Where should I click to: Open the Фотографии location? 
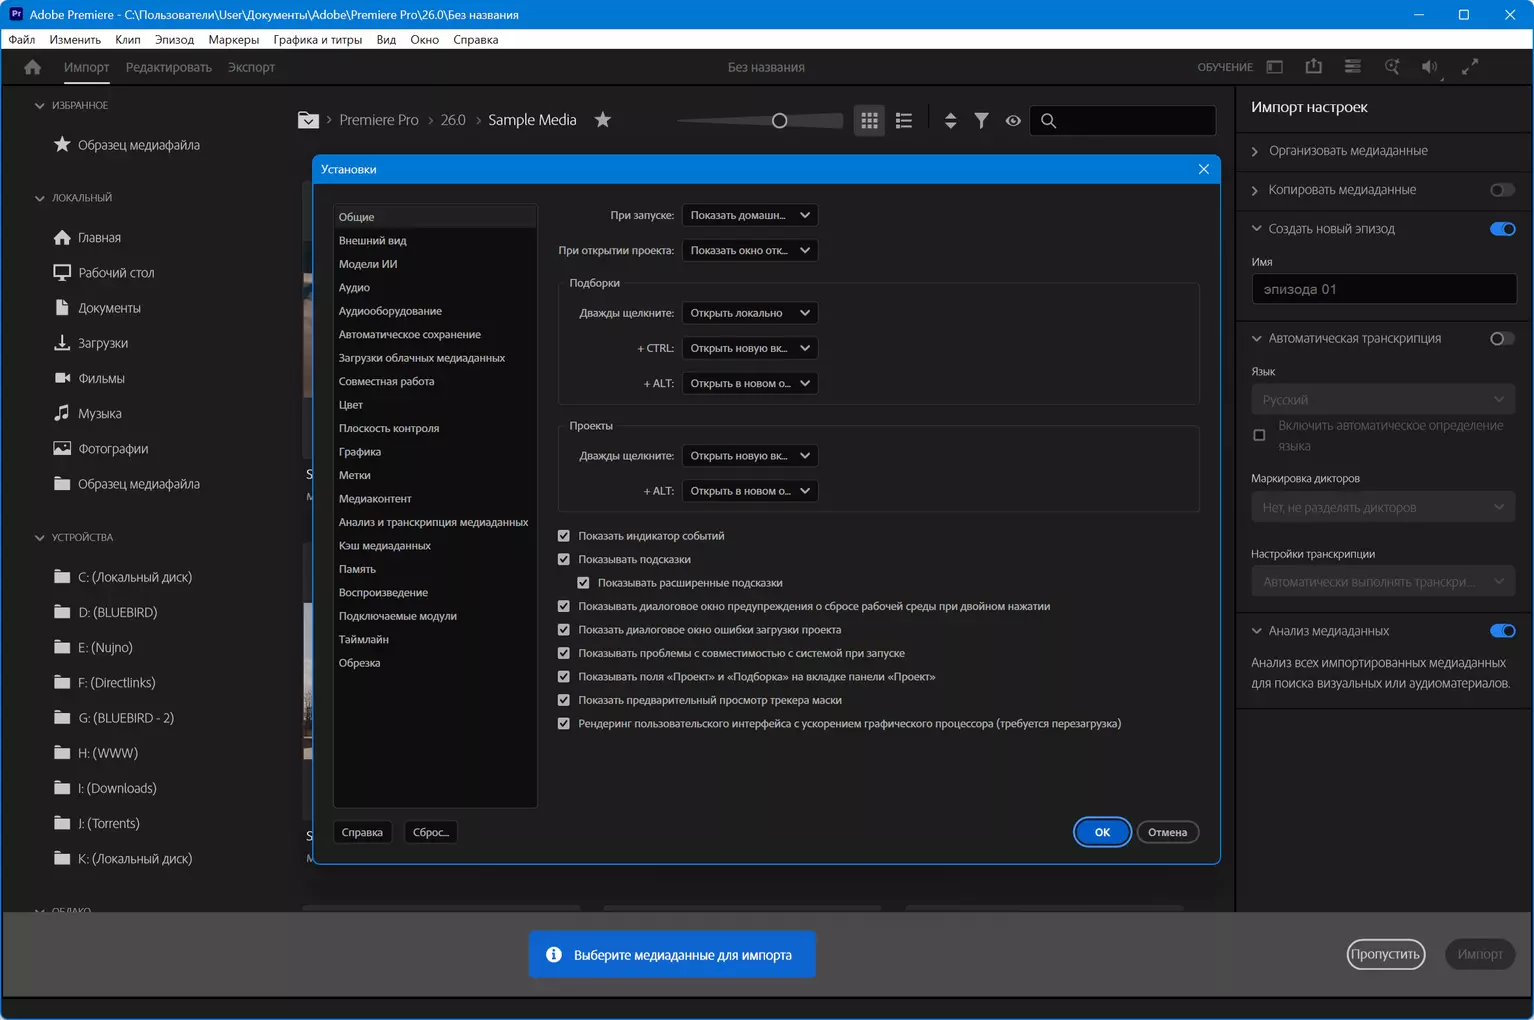pos(113,449)
